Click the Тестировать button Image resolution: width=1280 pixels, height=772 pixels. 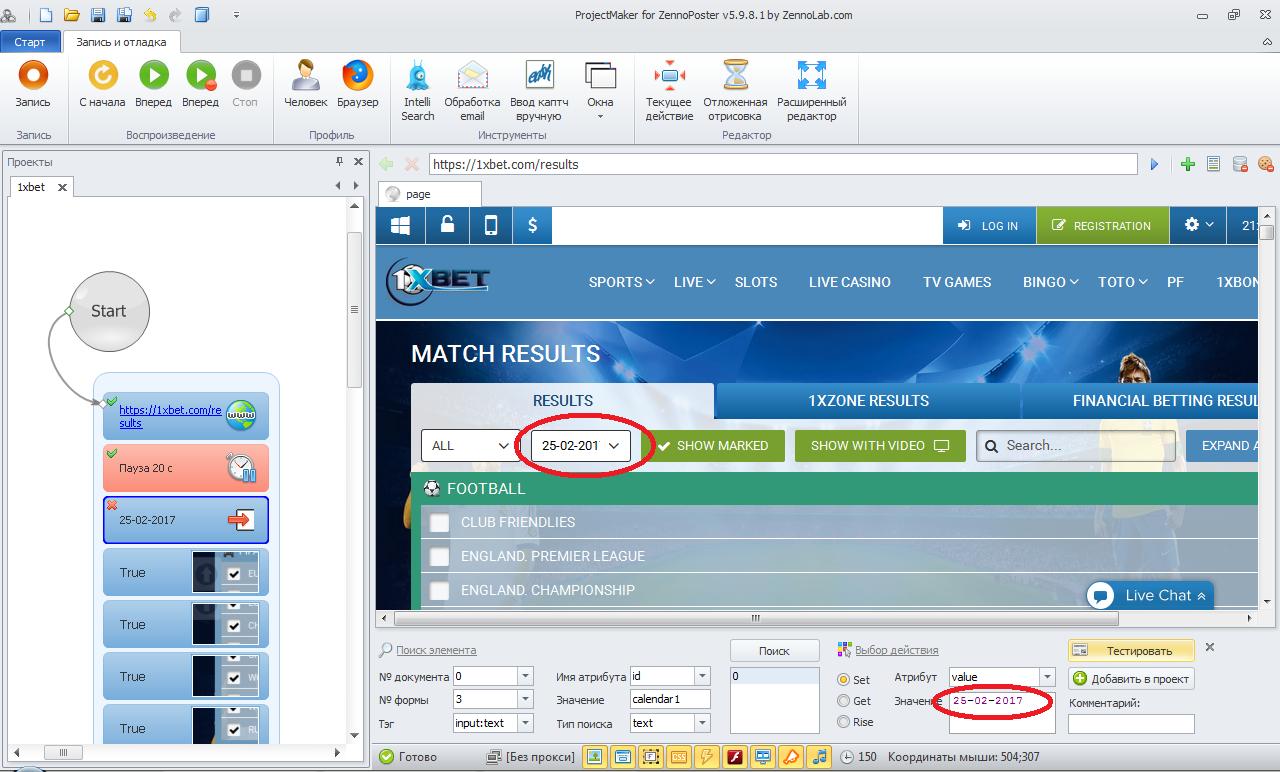[1131, 651]
